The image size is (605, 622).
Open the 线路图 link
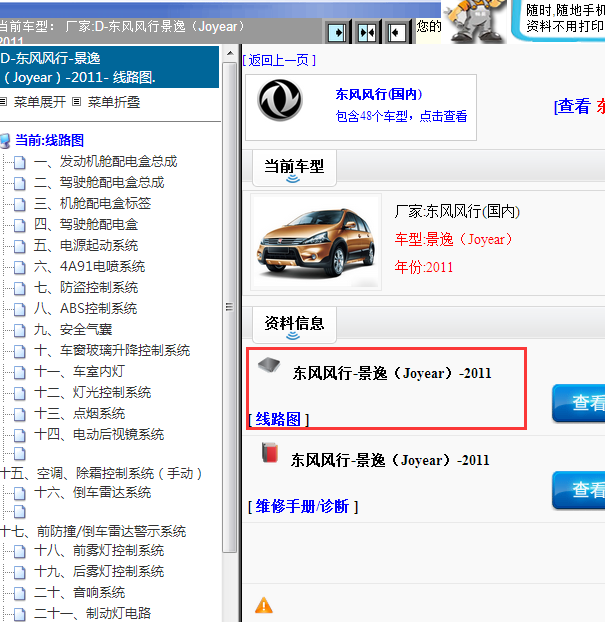278,419
